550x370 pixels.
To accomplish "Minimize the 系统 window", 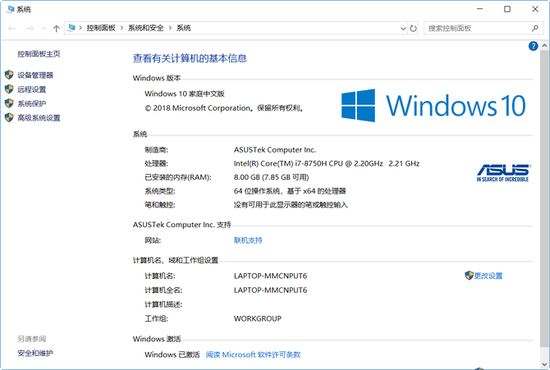I will pos(480,9).
